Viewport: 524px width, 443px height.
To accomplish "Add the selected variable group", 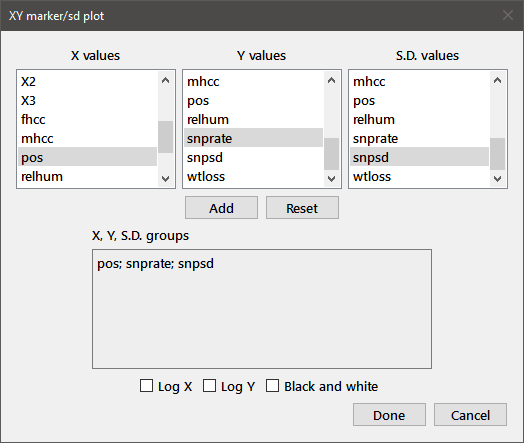I will click(x=222, y=208).
